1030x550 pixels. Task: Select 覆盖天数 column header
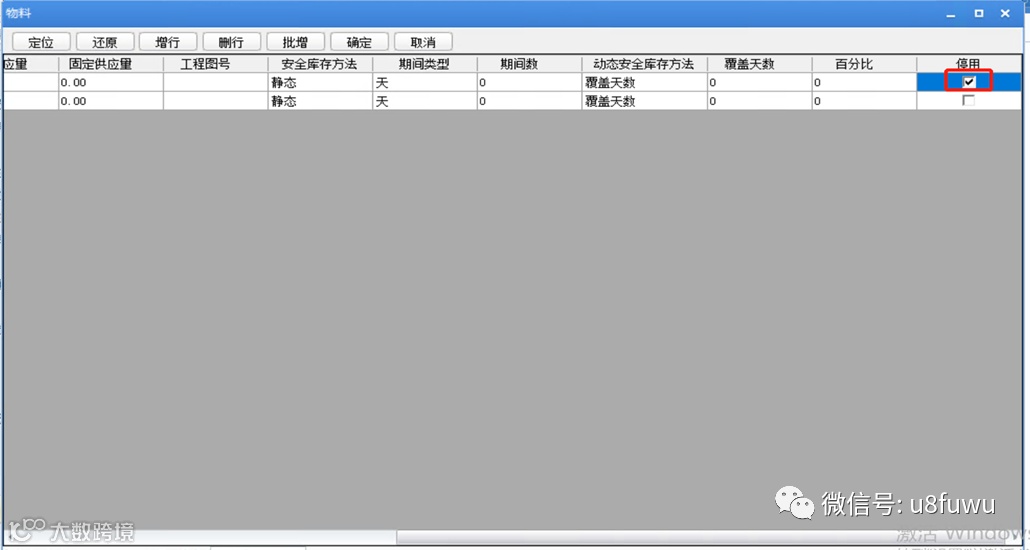point(759,64)
